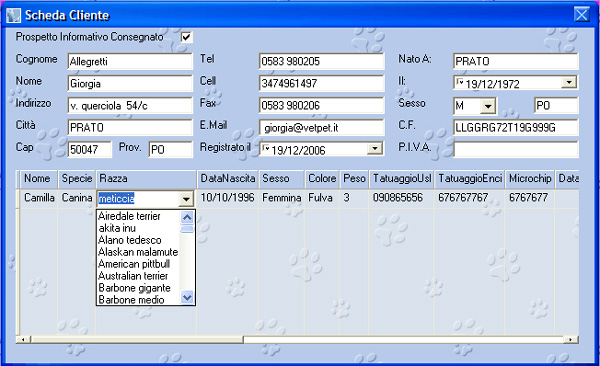Click the 6767677 microchip cell
600x366 pixels.
[530, 198]
